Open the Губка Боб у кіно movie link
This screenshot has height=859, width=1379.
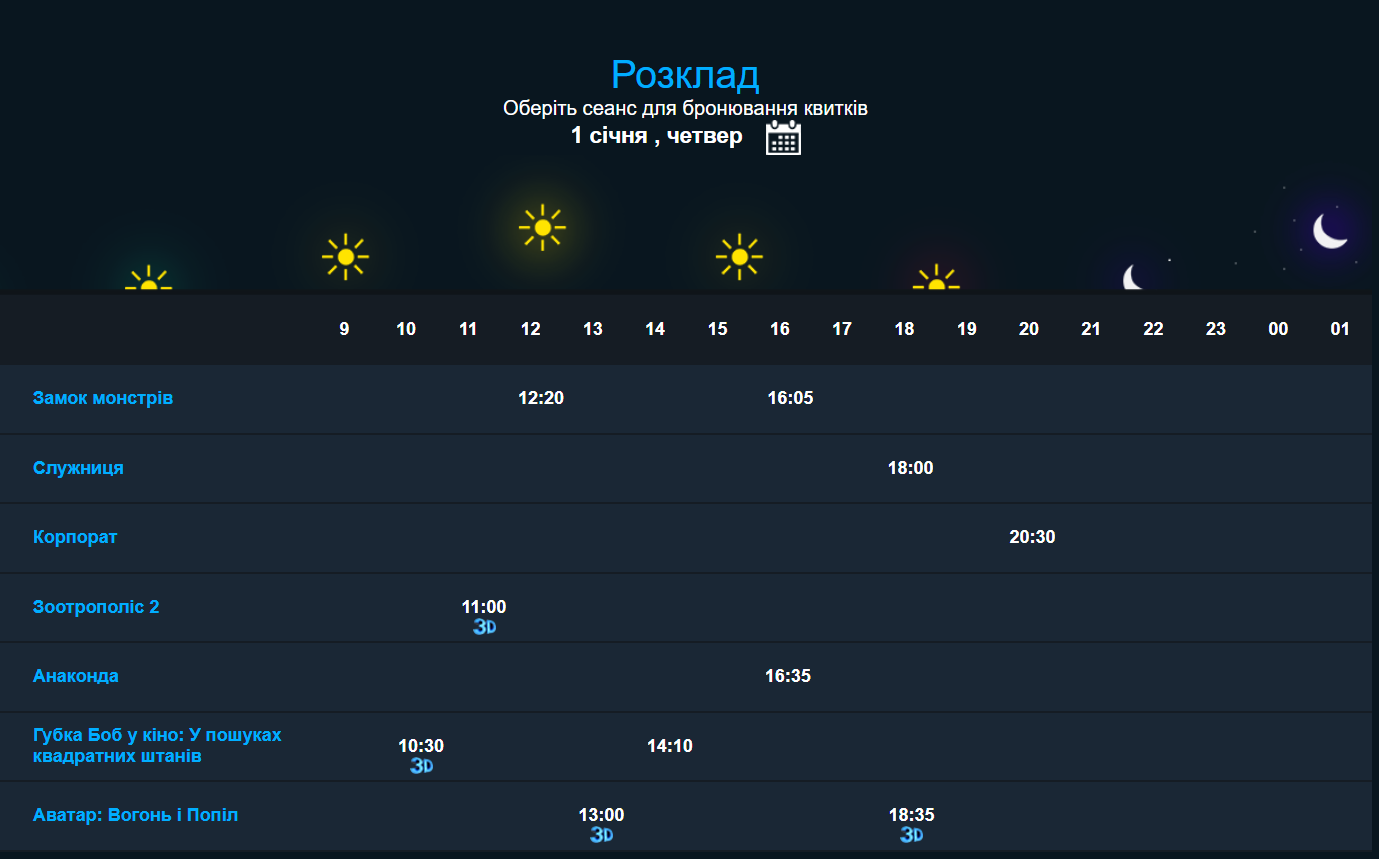coord(157,746)
